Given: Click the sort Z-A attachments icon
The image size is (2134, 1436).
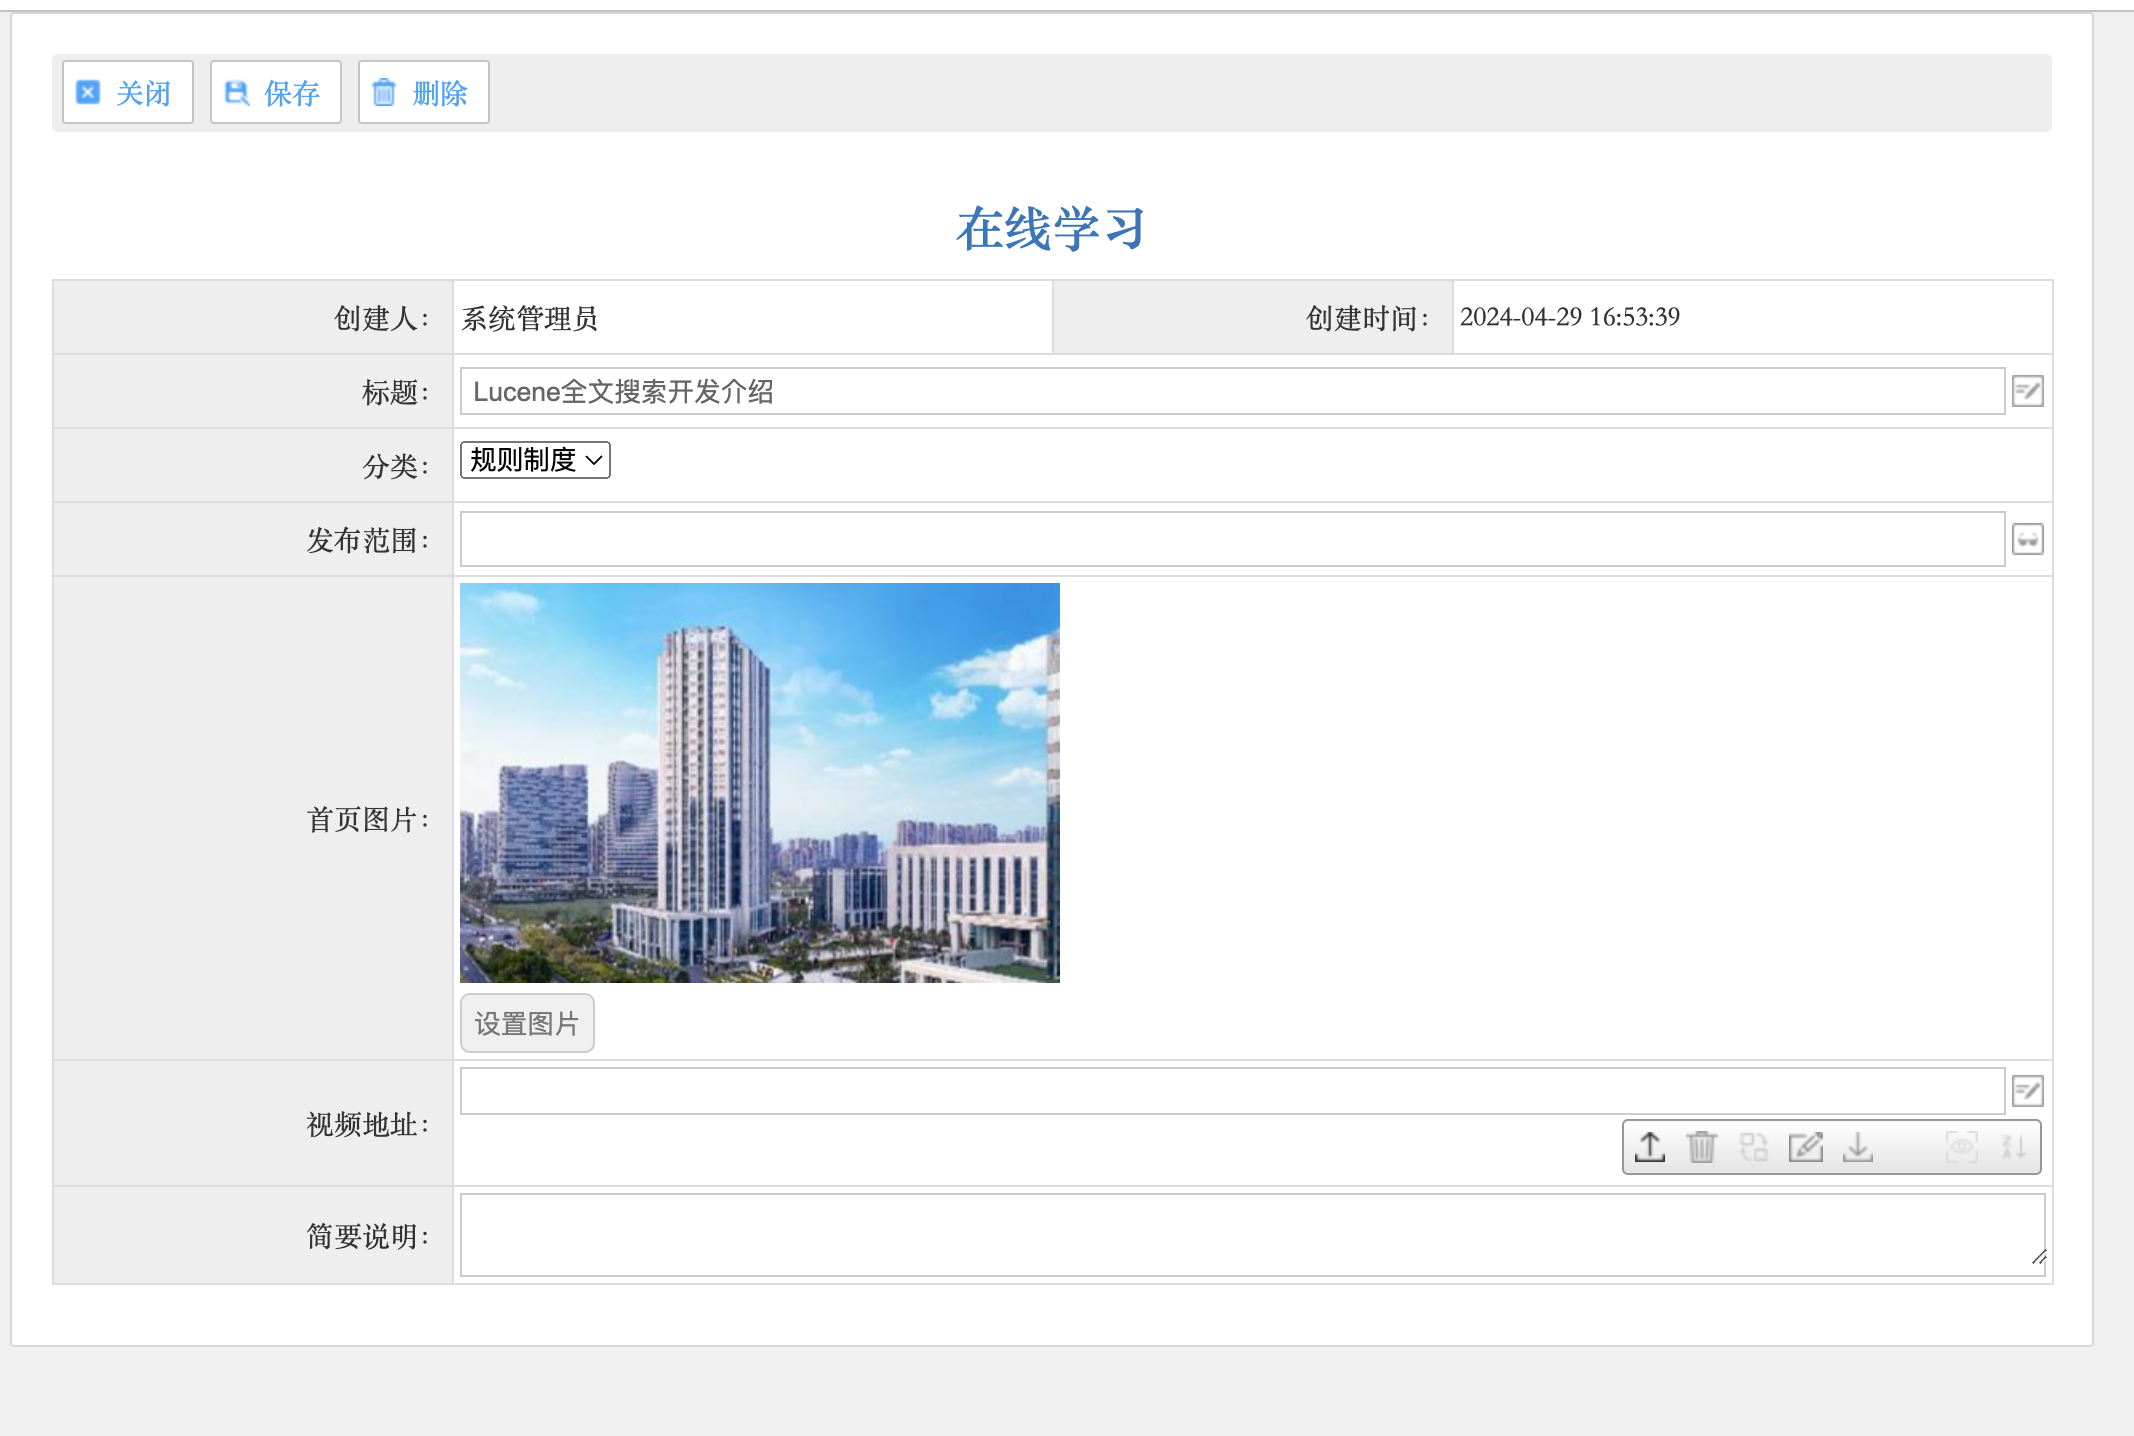Looking at the screenshot, I should tap(2014, 1147).
